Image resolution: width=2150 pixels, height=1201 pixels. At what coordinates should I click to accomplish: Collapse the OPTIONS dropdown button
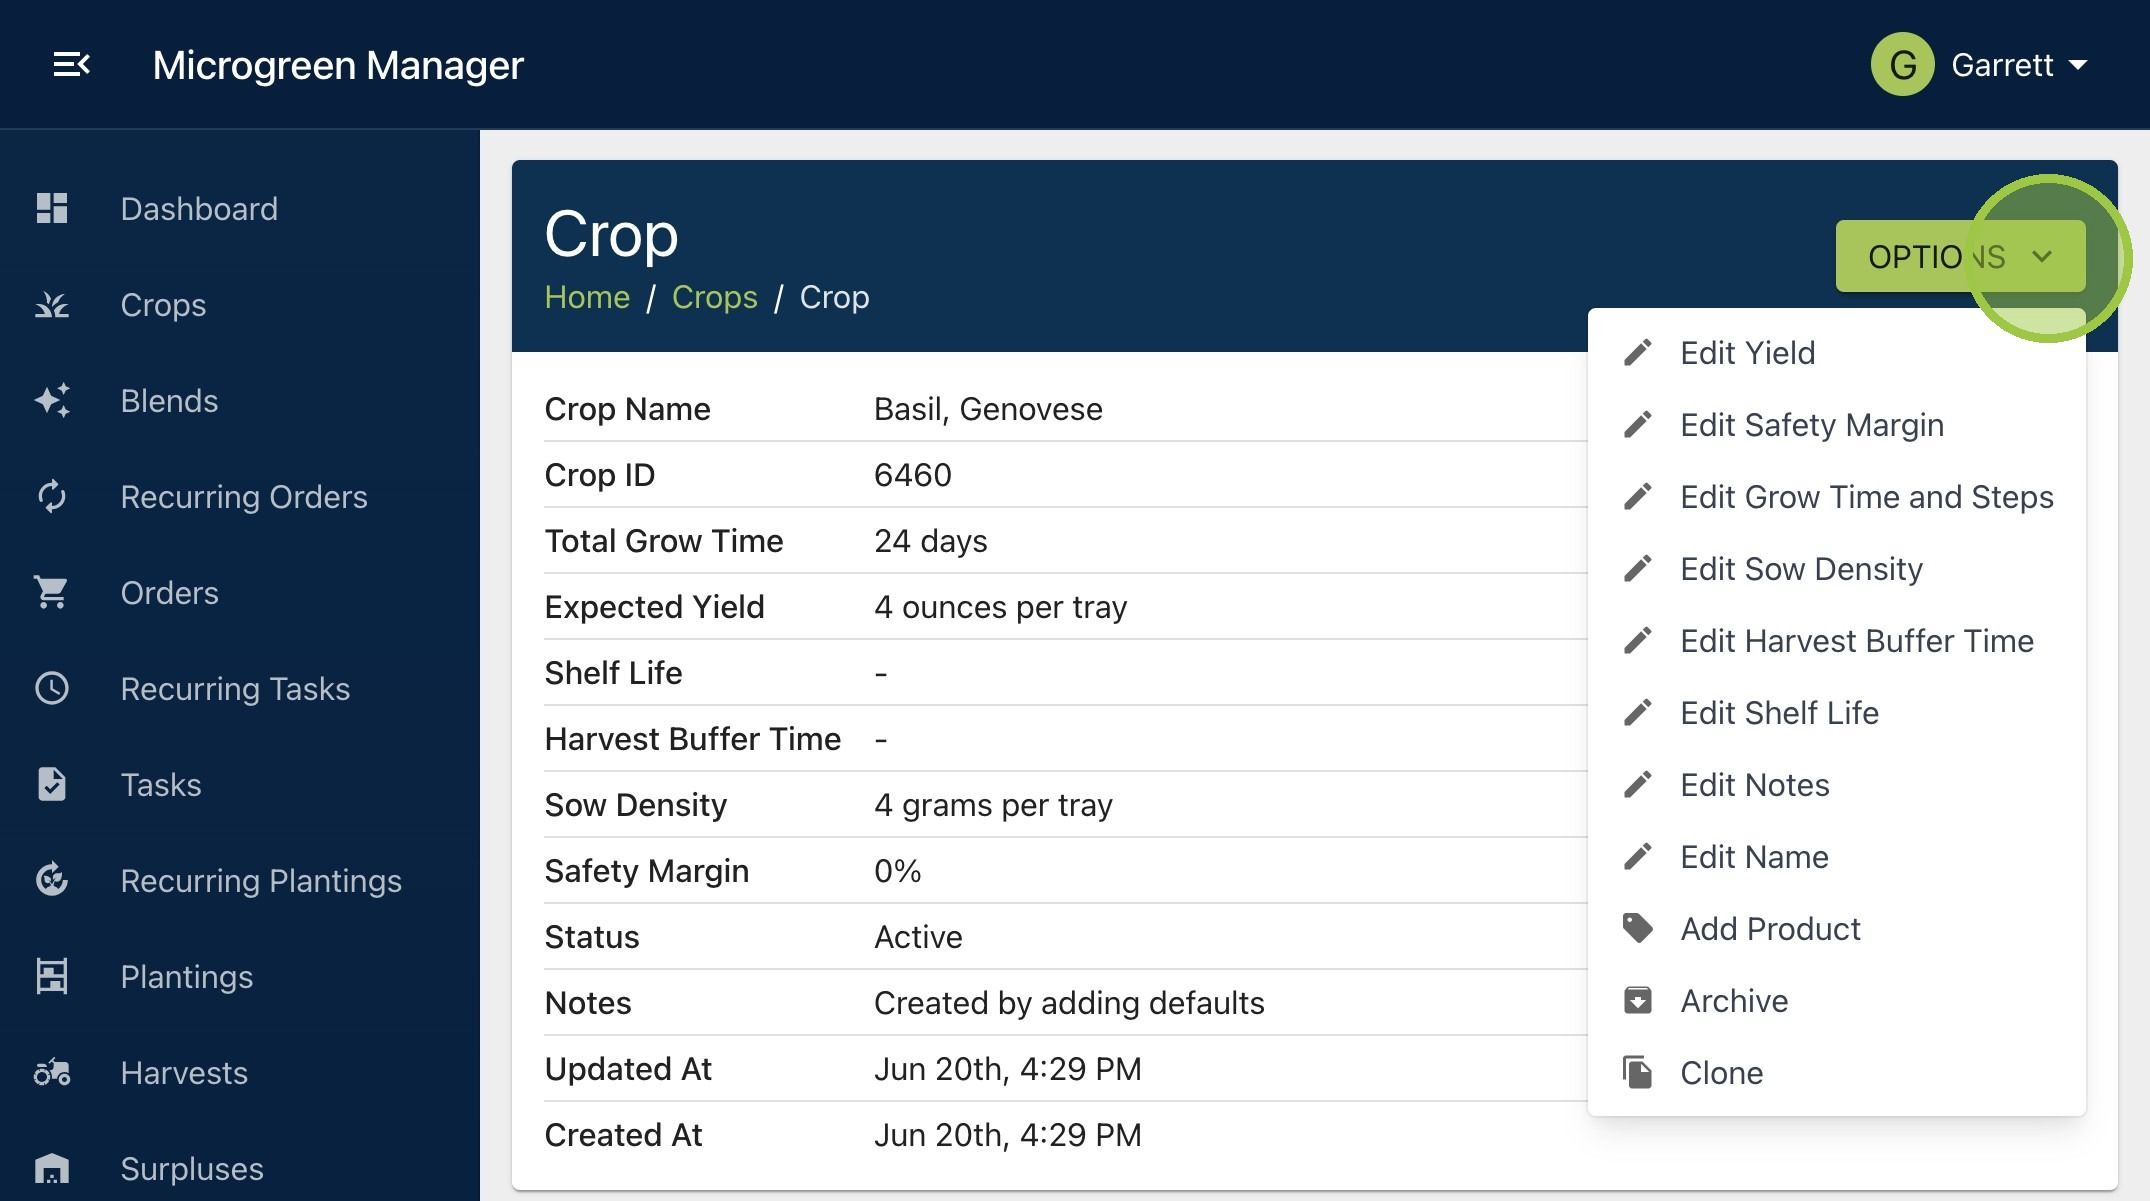(1960, 256)
